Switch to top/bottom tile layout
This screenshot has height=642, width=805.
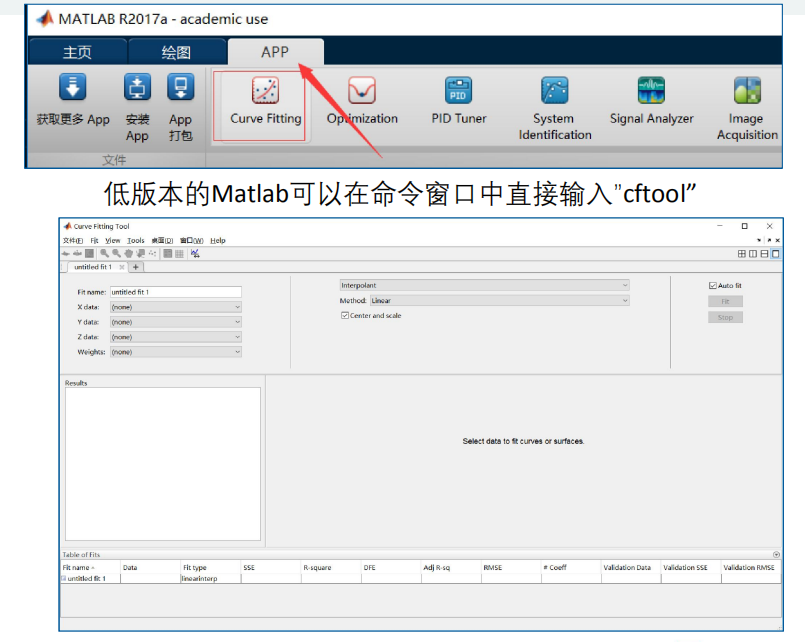click(x=764, y=254)
